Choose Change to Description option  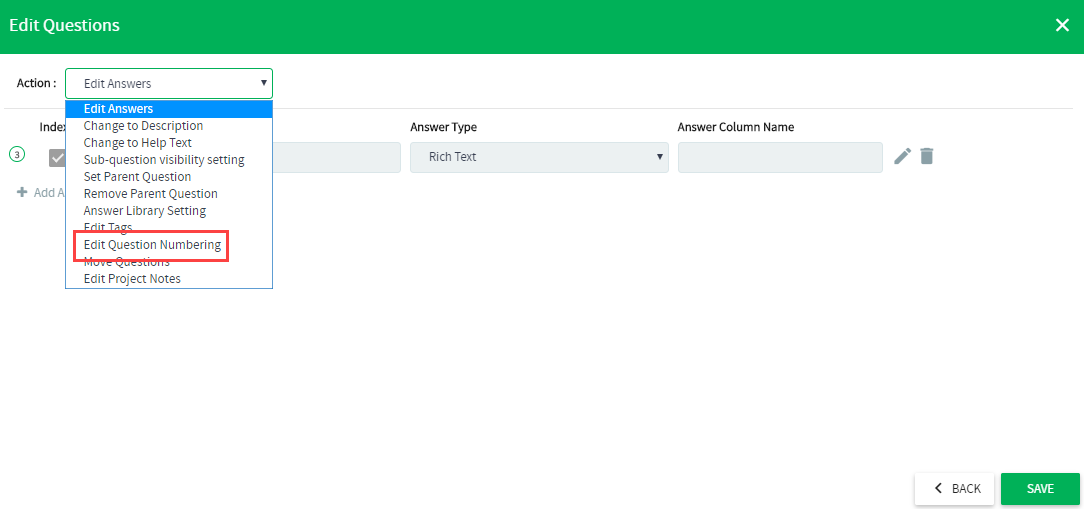[x=169, y=126]
